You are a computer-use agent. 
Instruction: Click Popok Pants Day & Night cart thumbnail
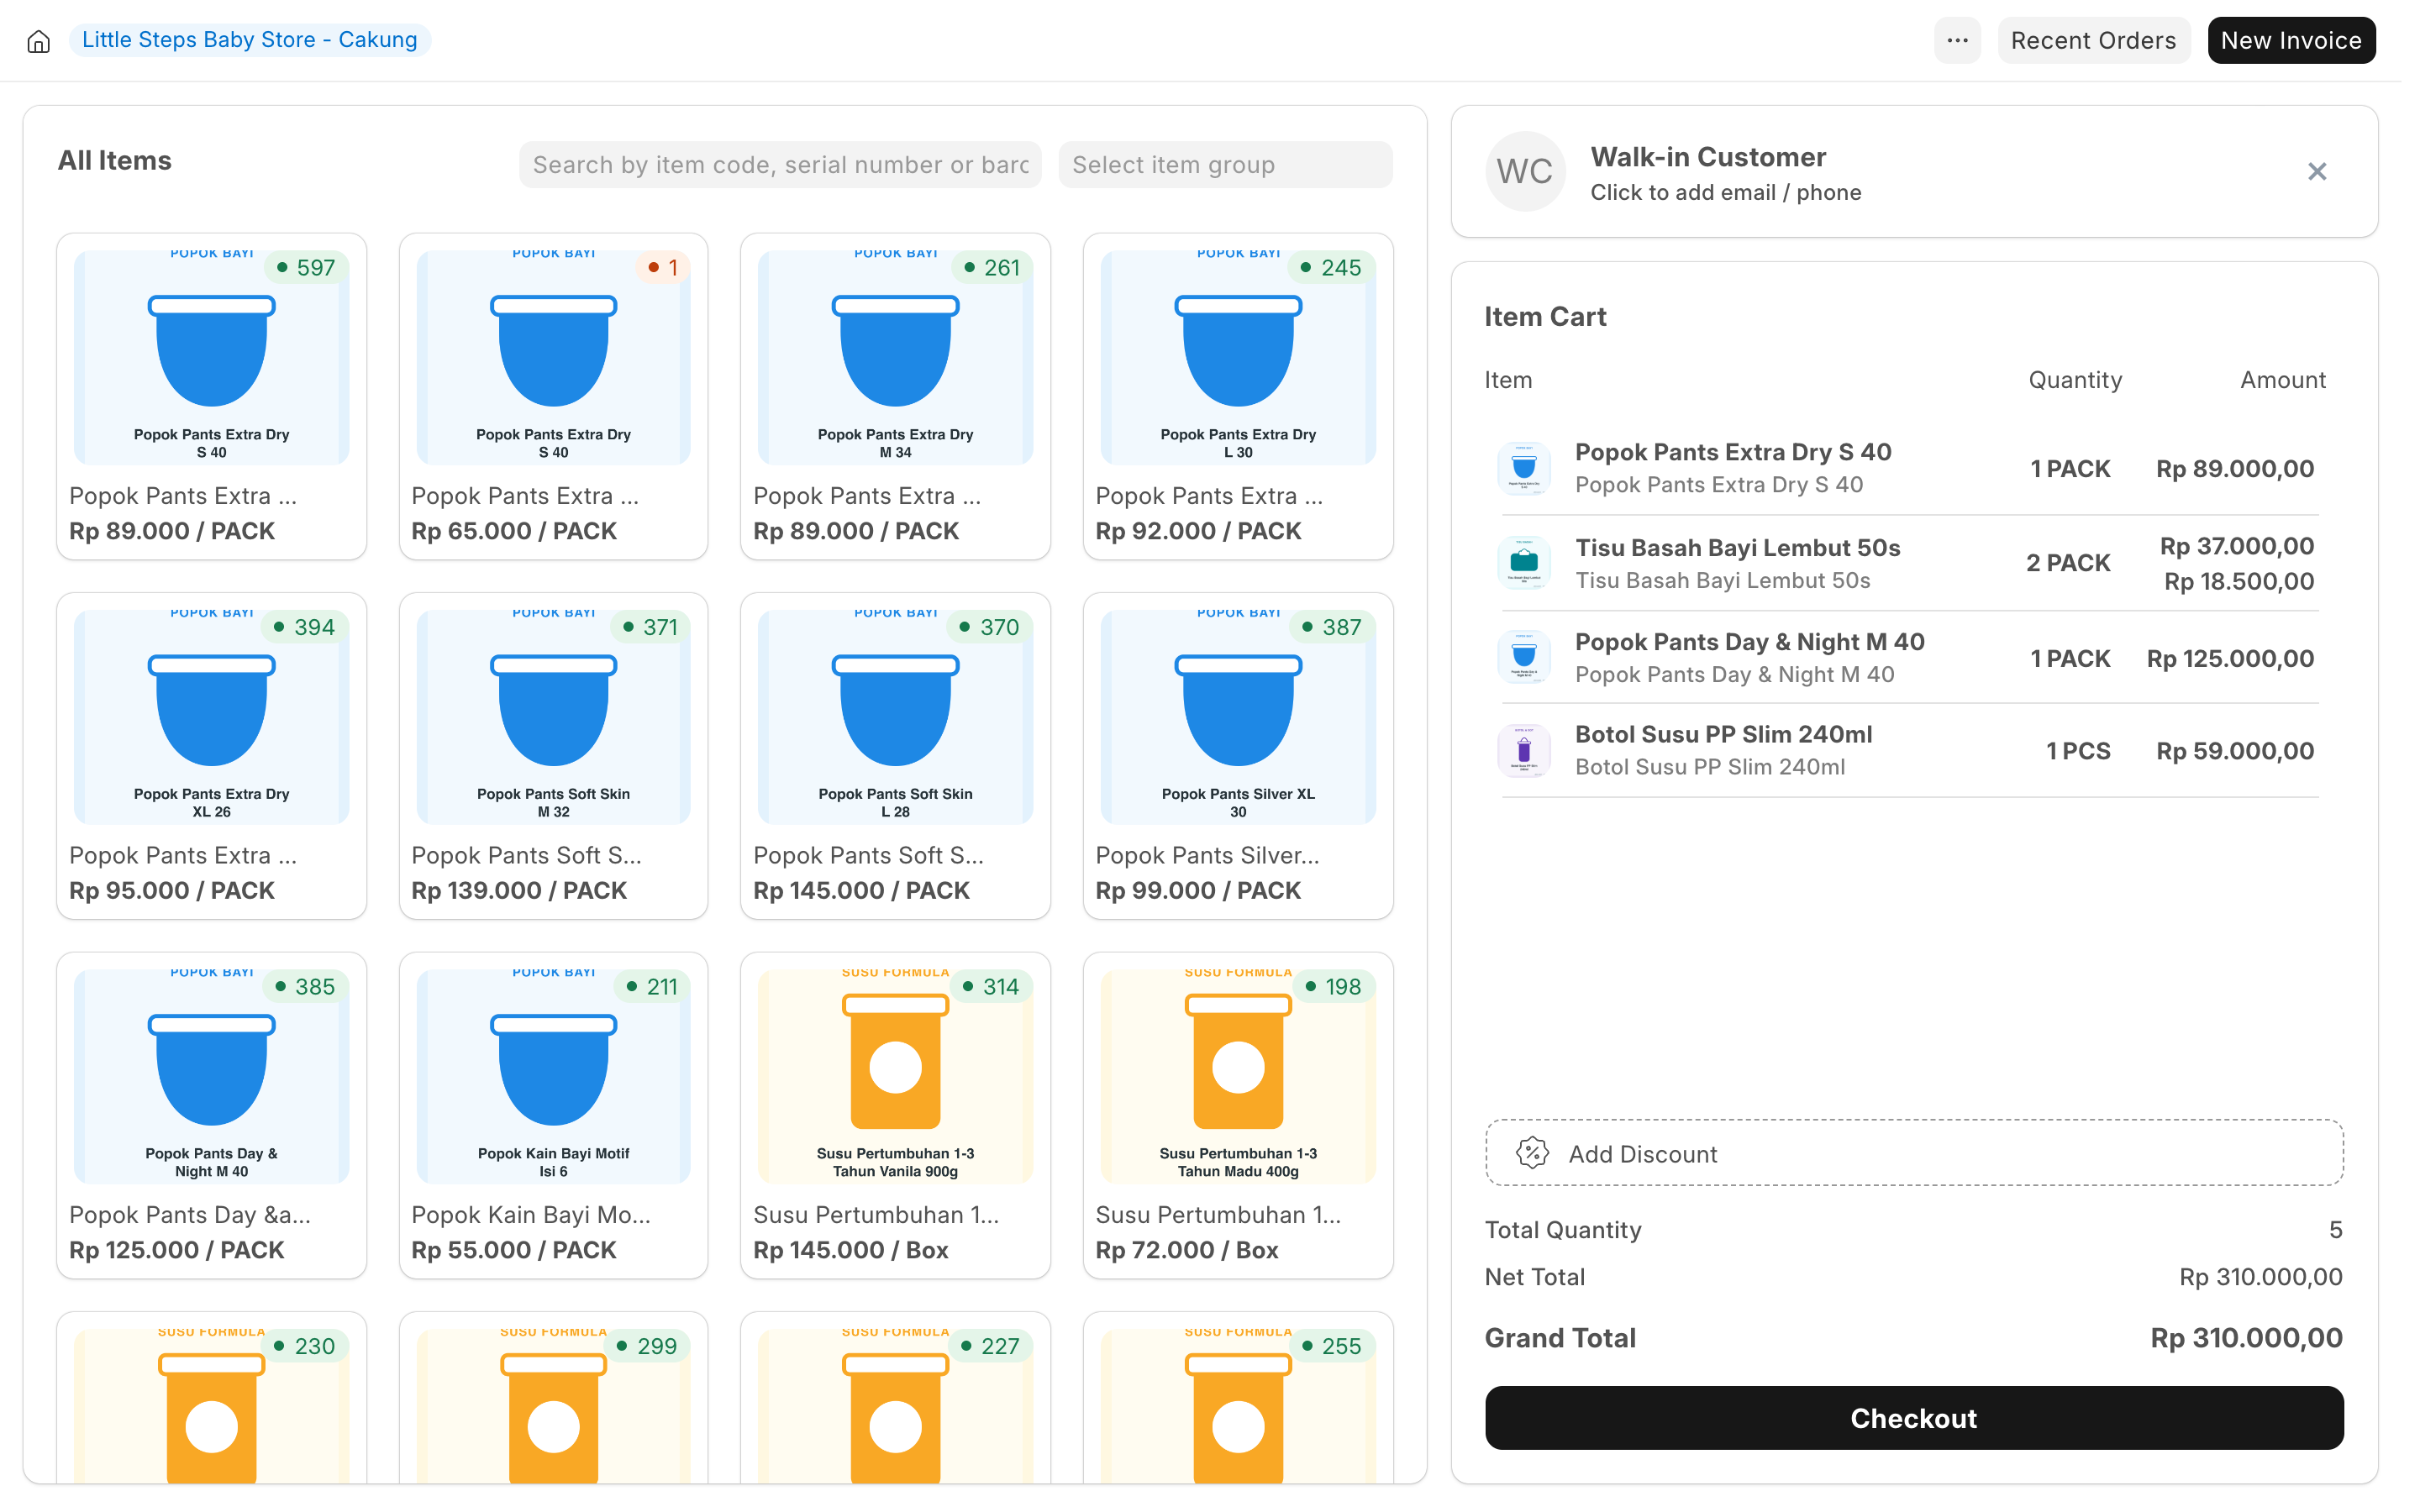1524,657
